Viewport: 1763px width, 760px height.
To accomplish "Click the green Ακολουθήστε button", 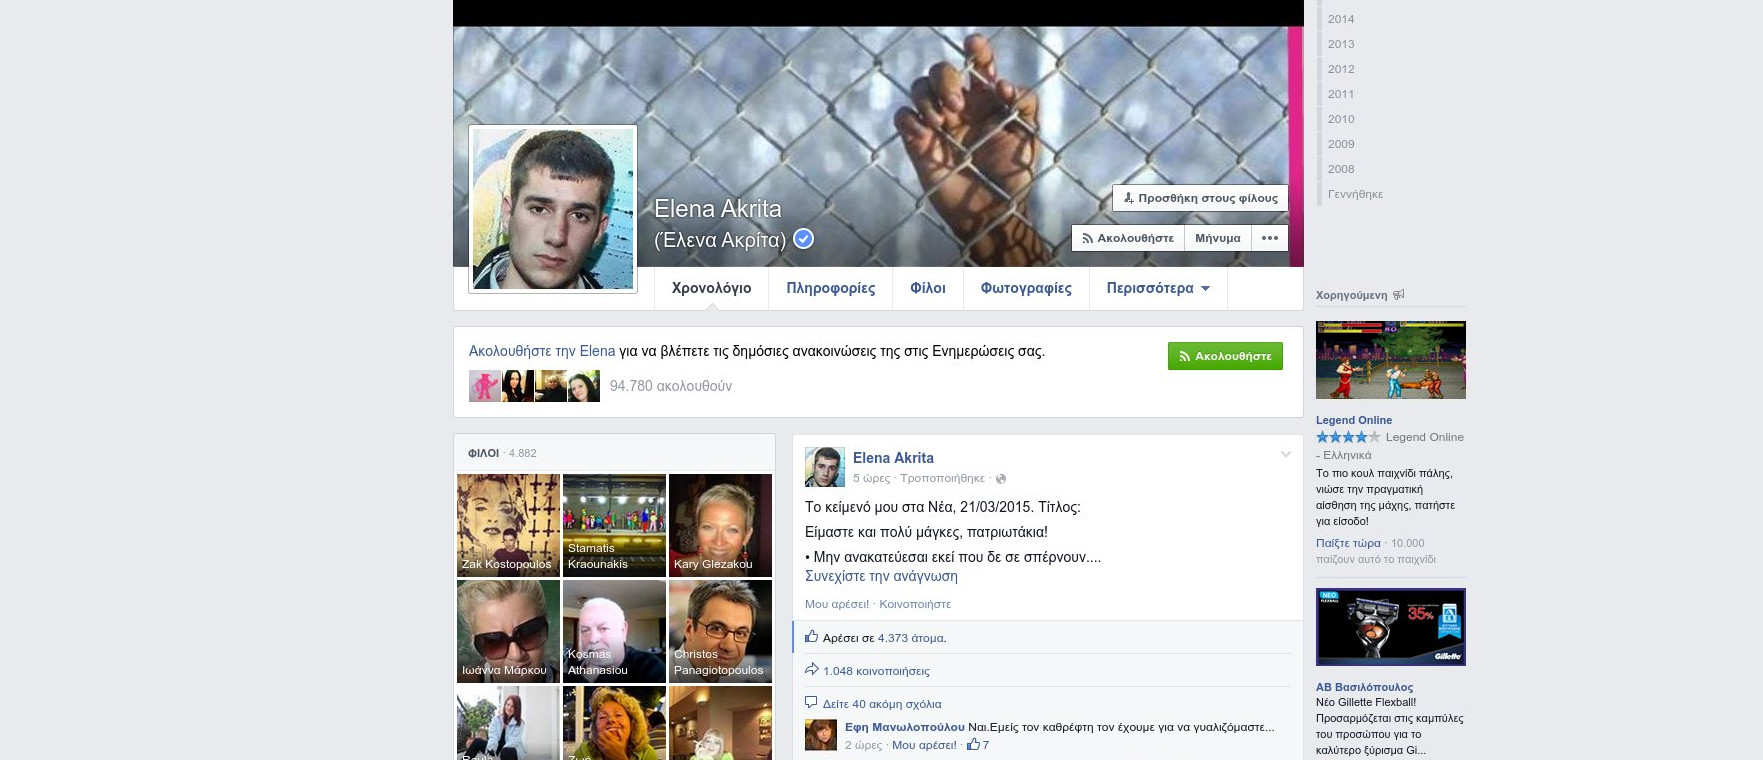I will [1225, 356].
